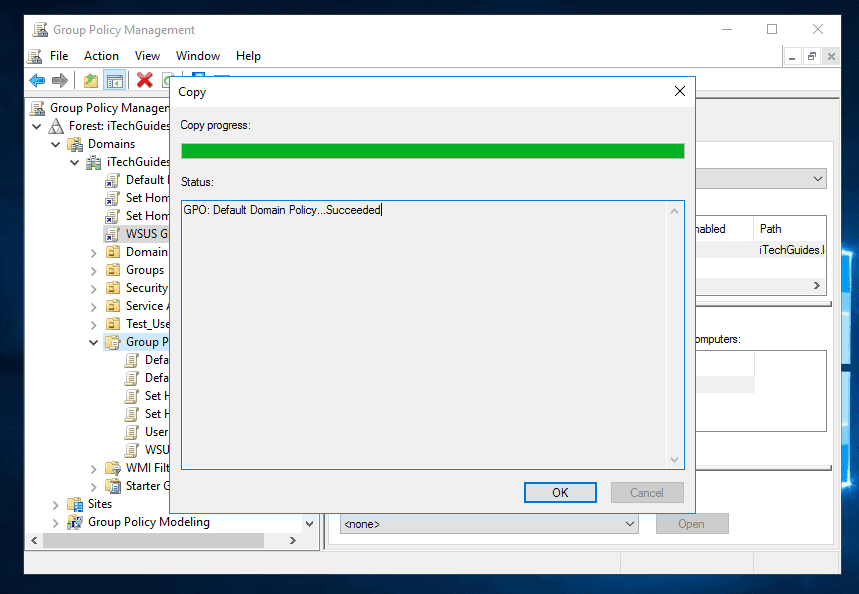Click the Status box scroll down arrow
This screenshot has height=594, width=859.
point(674,459)
